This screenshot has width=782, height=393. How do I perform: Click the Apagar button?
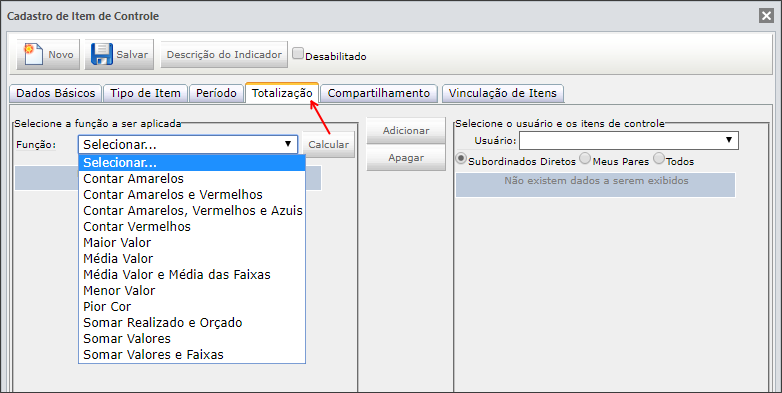[x=406, y=158]
